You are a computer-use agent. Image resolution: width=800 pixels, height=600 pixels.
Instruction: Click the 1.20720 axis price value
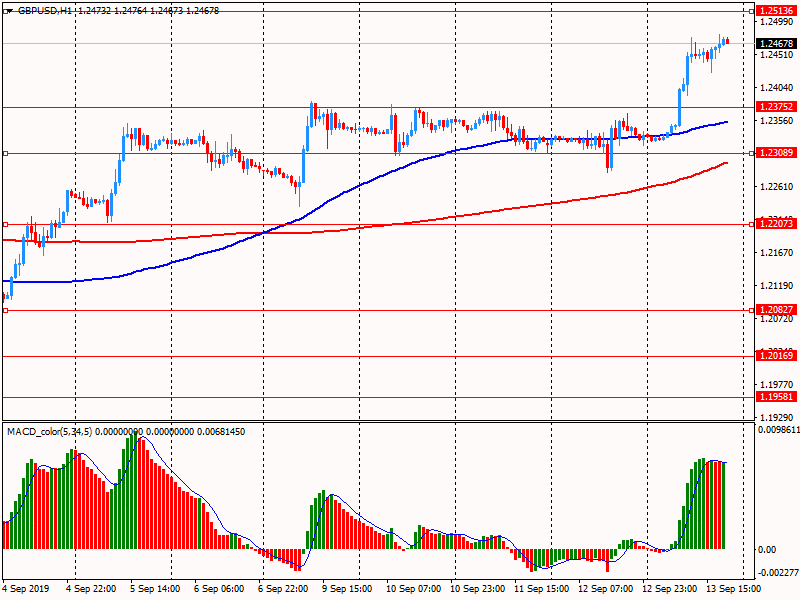(777, 319)
